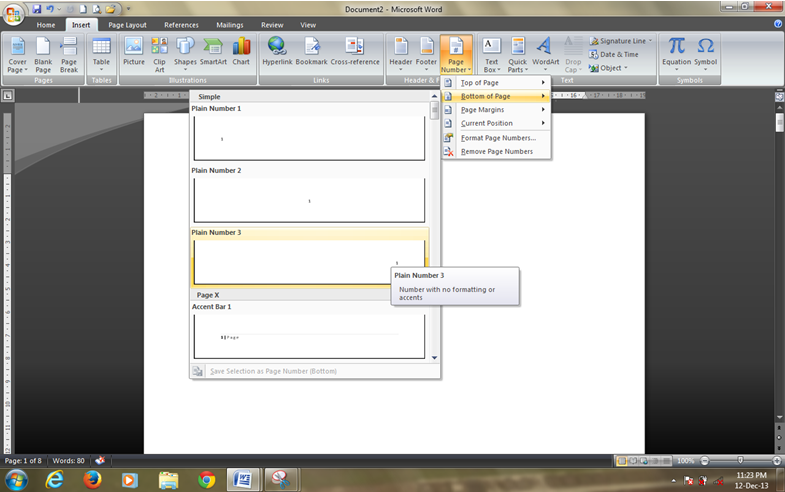Click the Office button orb
Viewport: 785px width, 492px height.
14,14
